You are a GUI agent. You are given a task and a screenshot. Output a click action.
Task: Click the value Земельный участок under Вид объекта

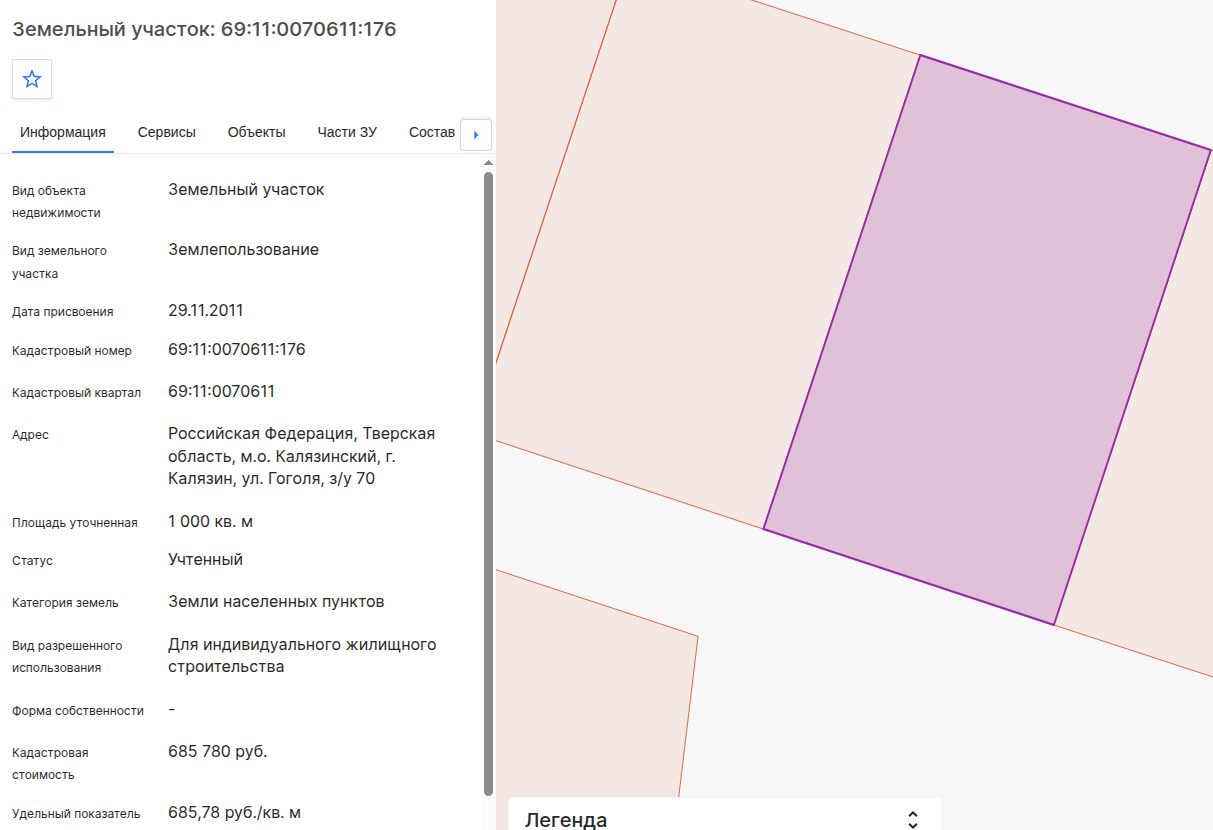[246, 189]
